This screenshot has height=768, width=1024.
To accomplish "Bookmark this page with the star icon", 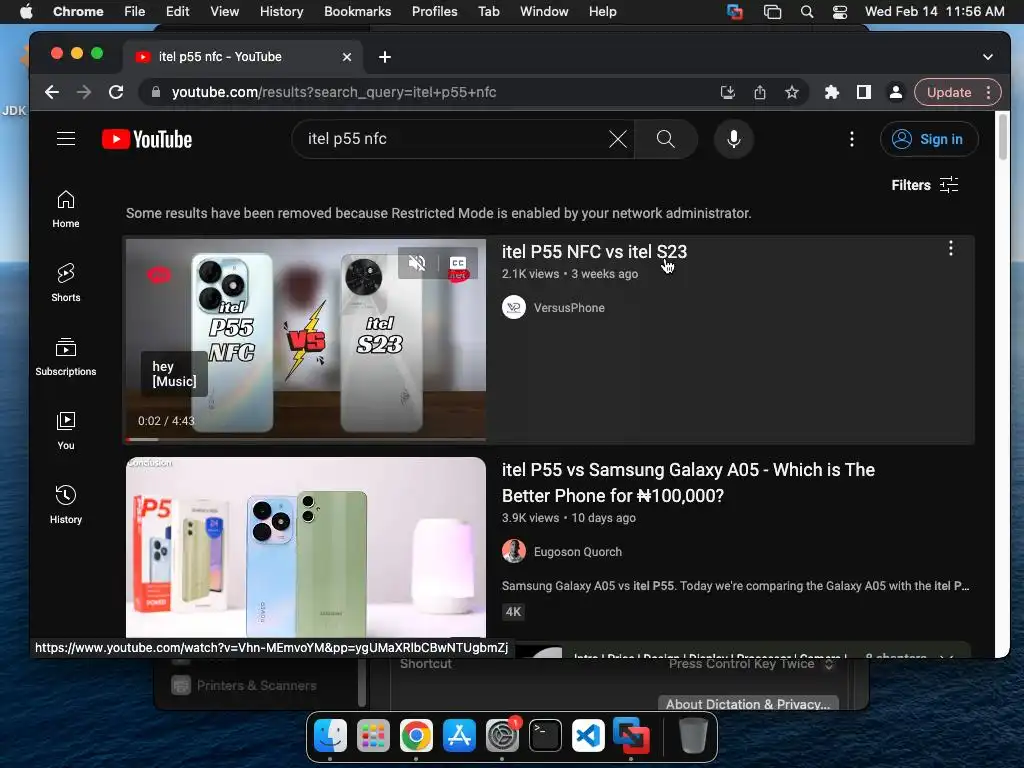I will pos(792,92).
